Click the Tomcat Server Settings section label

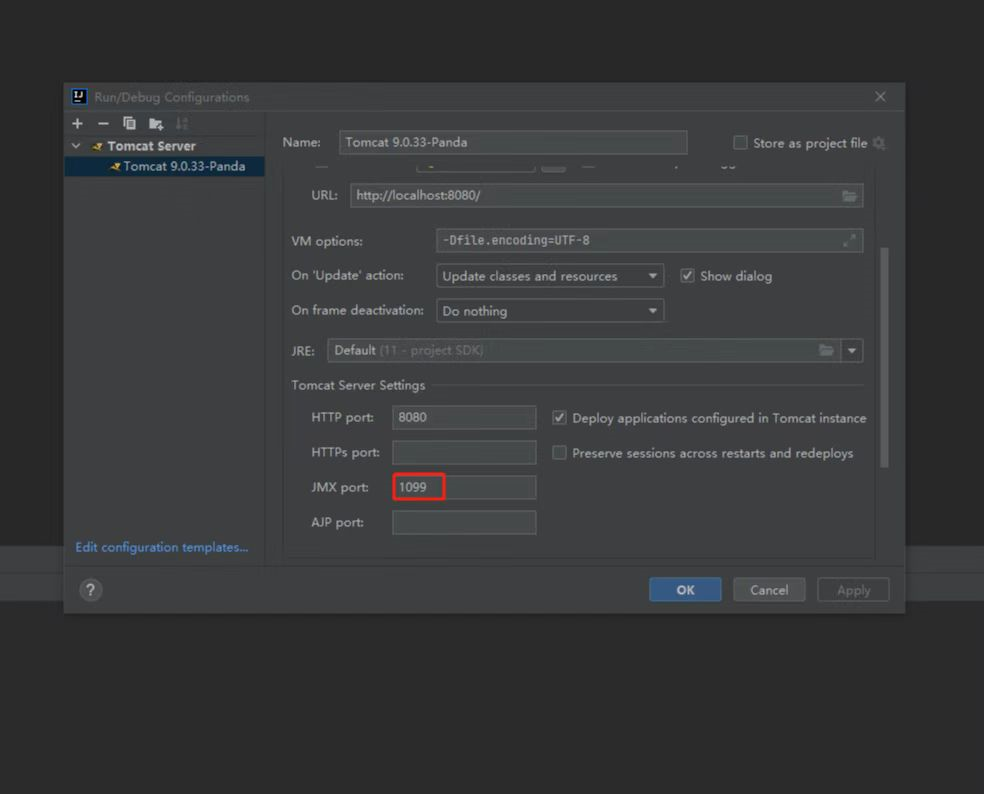[x=358, y=385]
